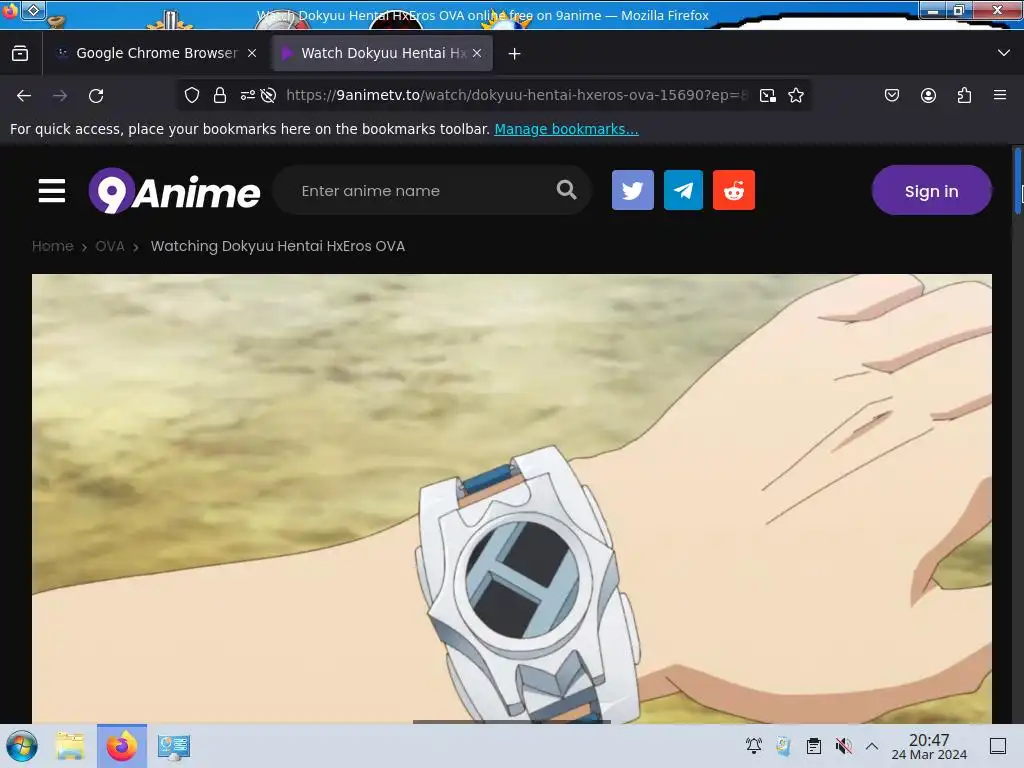Reload the current page
Screen dimensions: 1024x768
(96, 96)
